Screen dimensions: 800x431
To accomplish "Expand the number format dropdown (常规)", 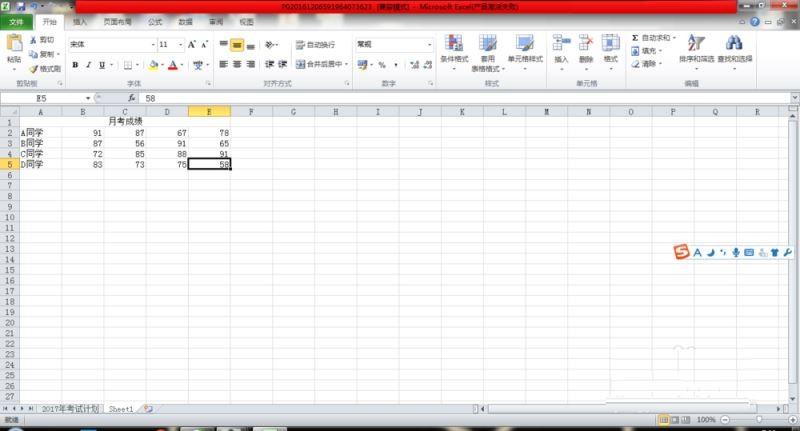I will point(429,45).
